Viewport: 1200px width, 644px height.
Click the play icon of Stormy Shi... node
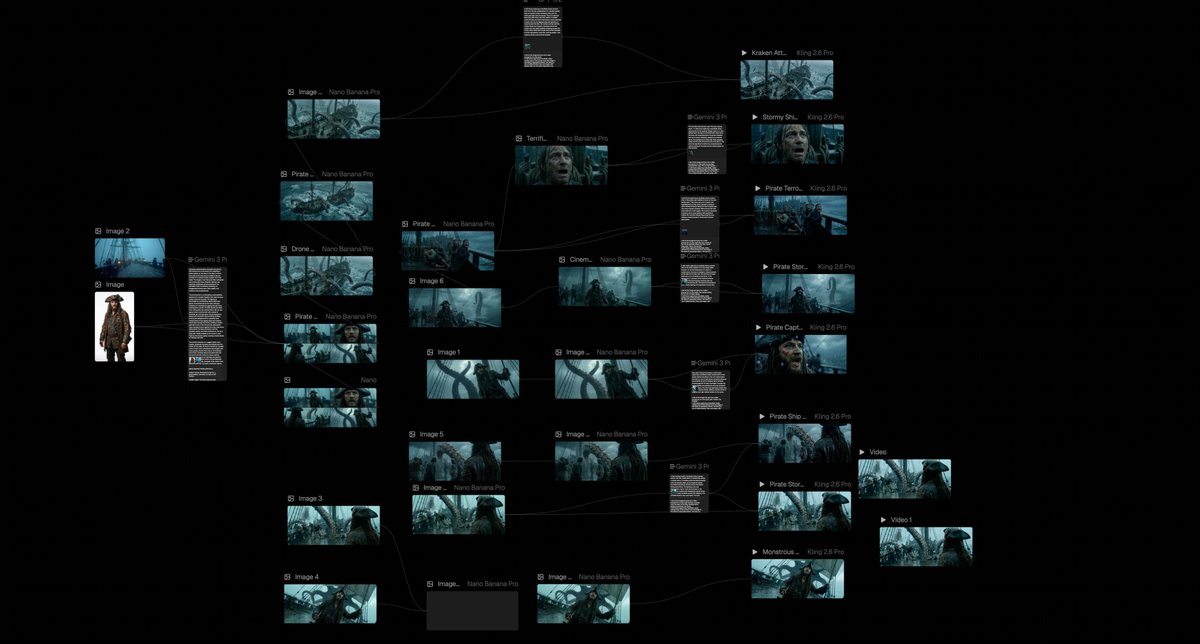pyautogui.click(x=755, y=117)
